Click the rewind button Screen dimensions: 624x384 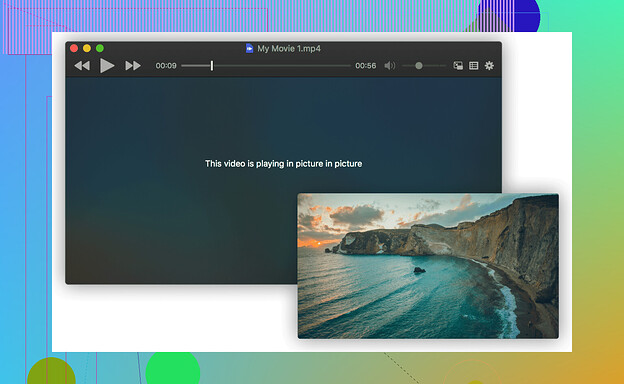82,66
